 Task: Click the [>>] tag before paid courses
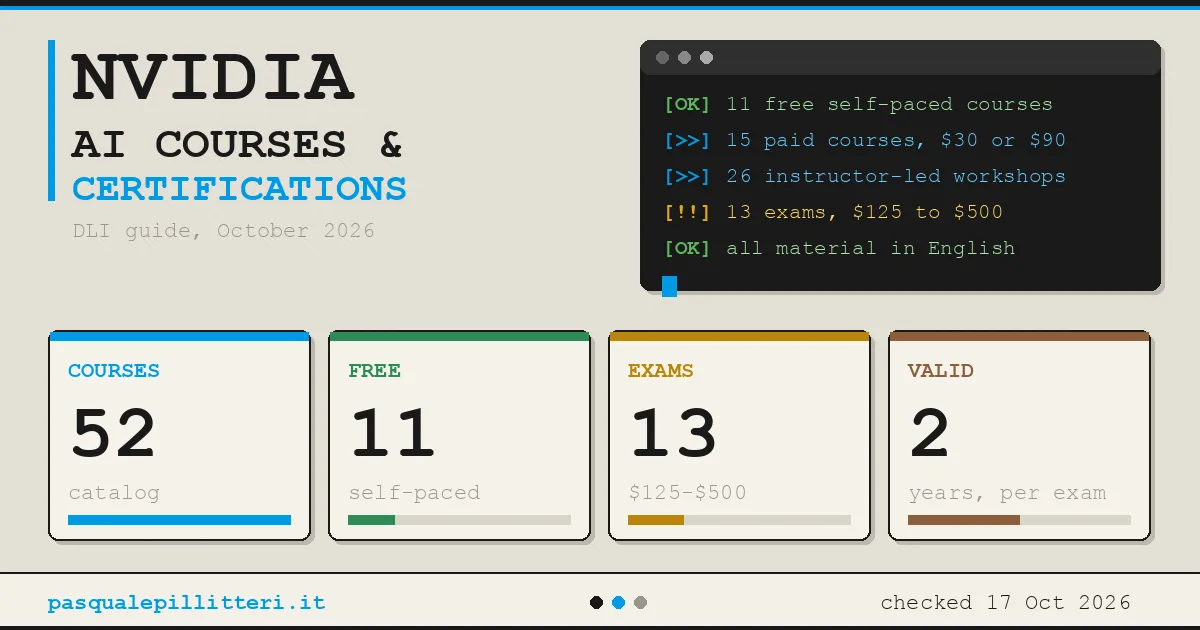(x=687, y=140)
